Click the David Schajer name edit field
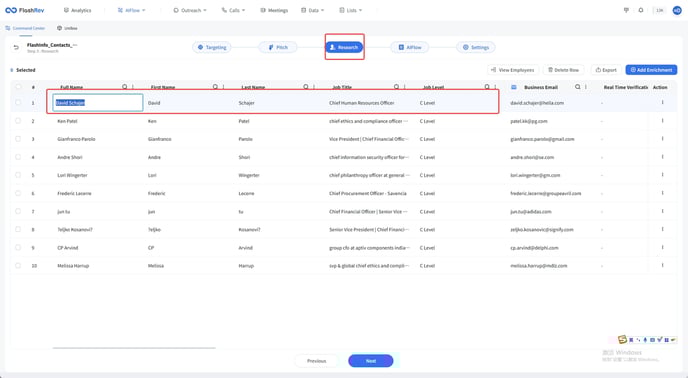Image resolution: width=688 pixels, height=378 pixels. click(x=97, y=102)
